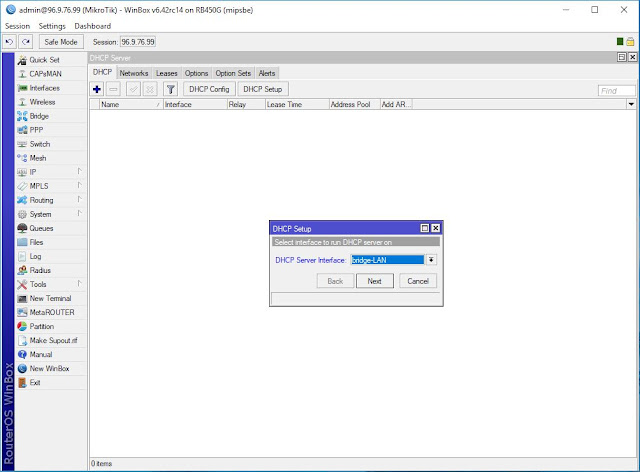The image size is (640, 472).
Task: Sort by Address Pool column header
Action: (355, 104)
